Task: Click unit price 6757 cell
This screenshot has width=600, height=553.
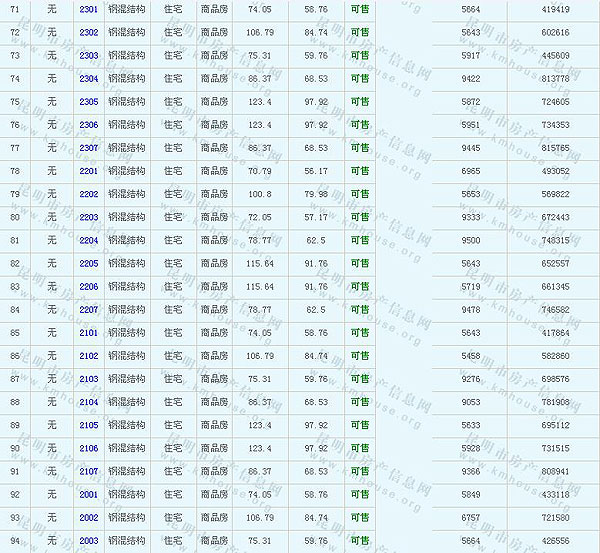Action: pos(471,518)
